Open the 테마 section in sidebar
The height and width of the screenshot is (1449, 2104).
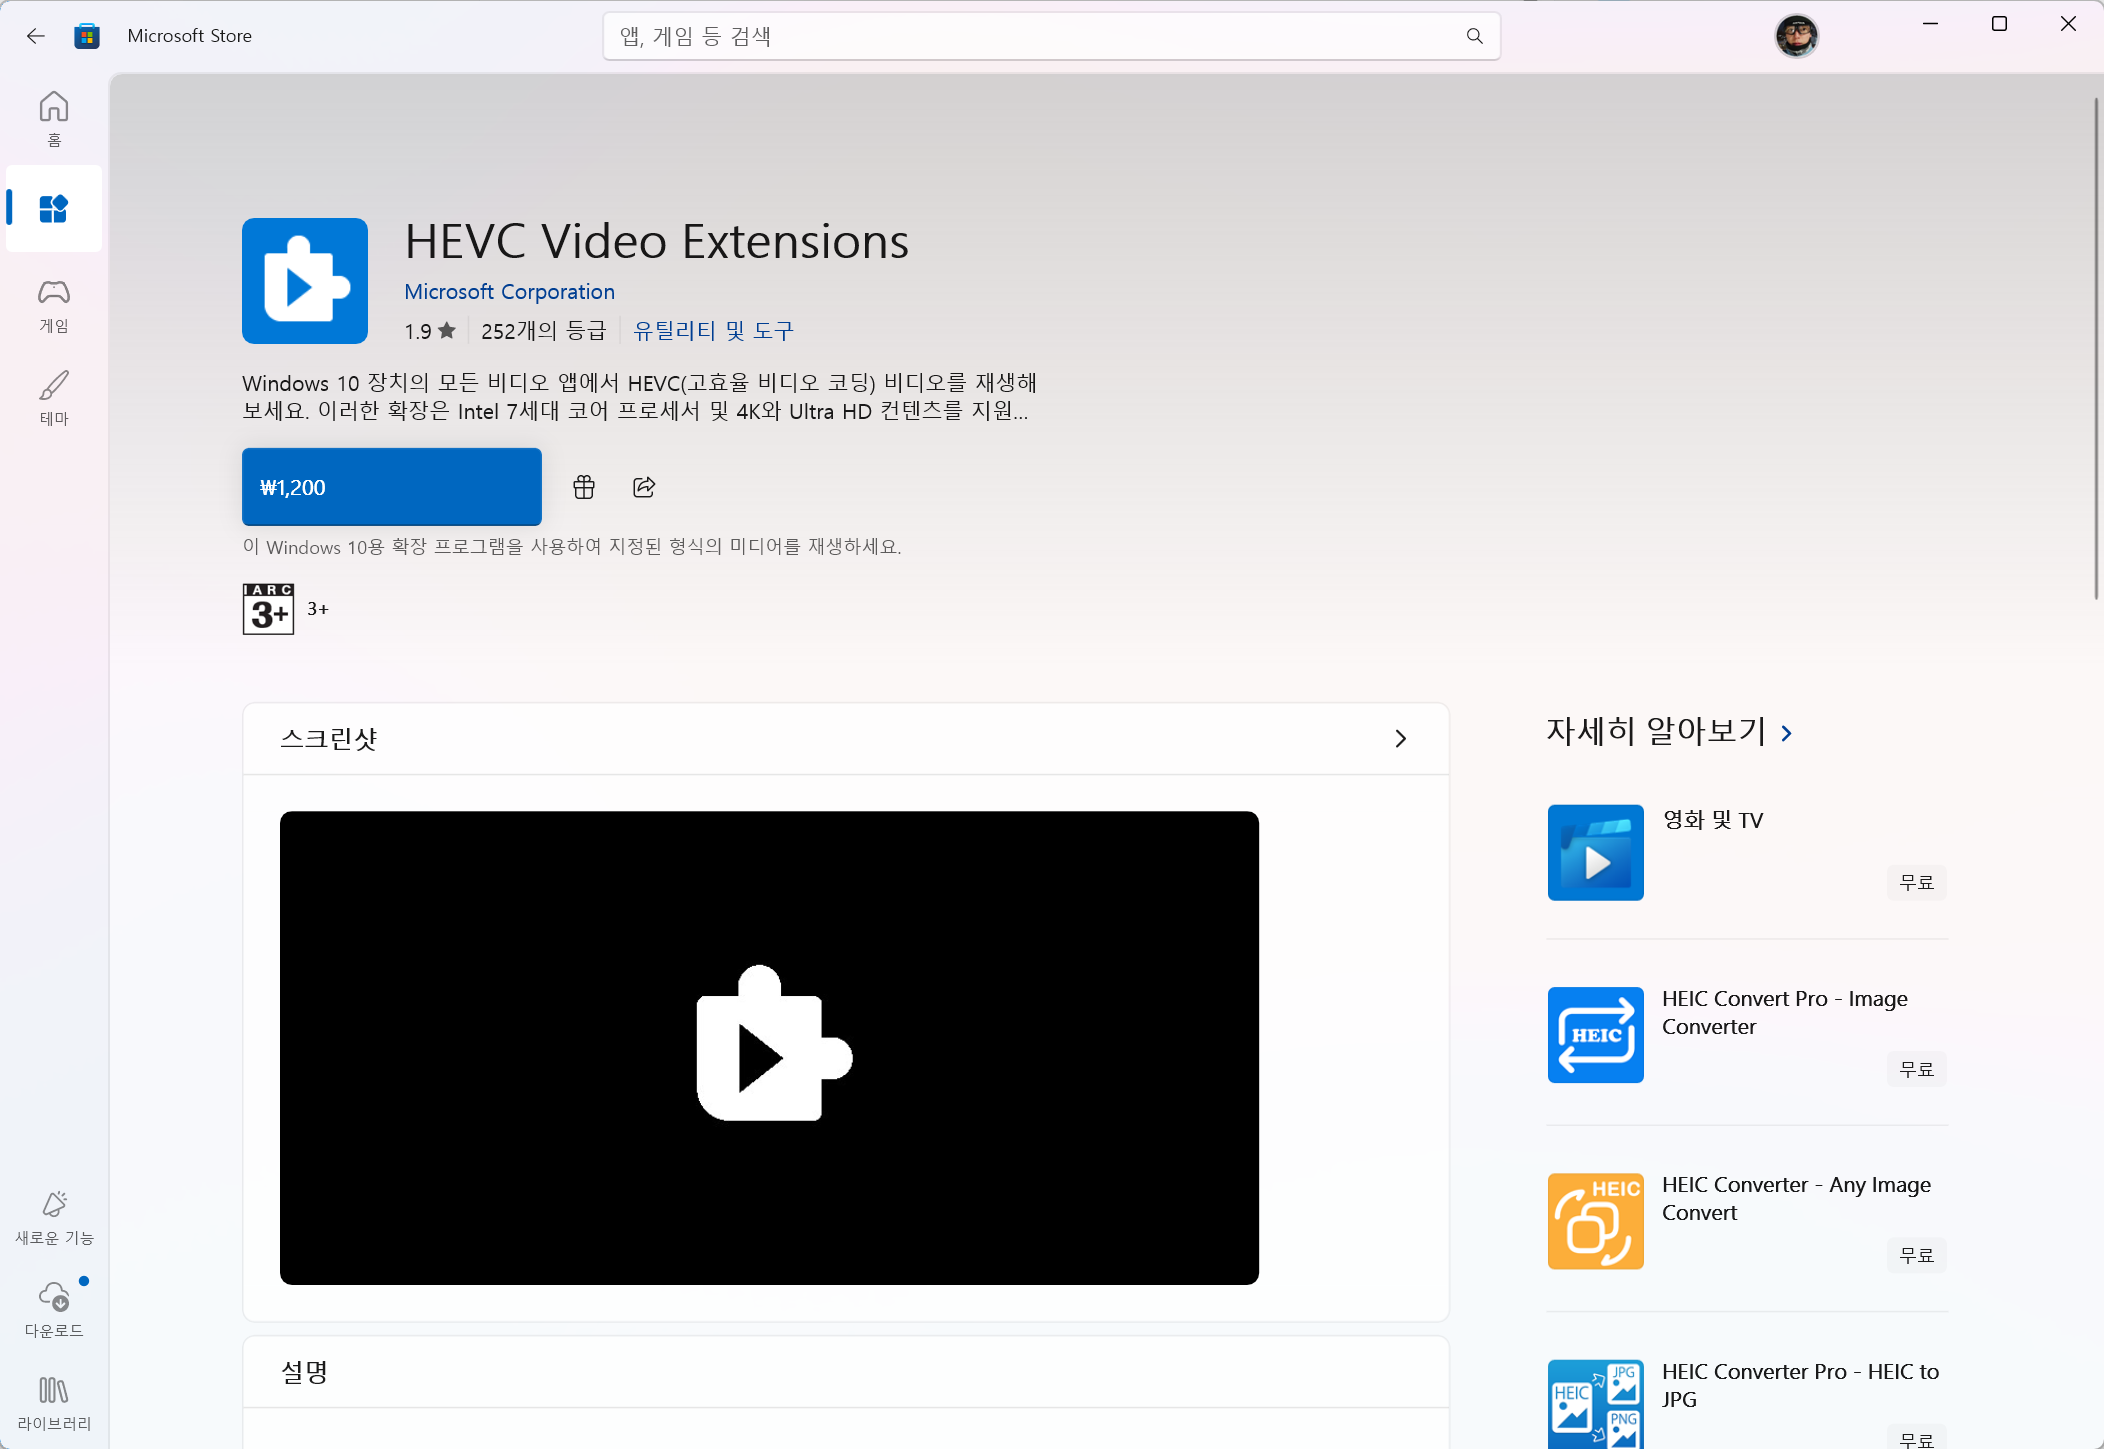pos(54,398)
